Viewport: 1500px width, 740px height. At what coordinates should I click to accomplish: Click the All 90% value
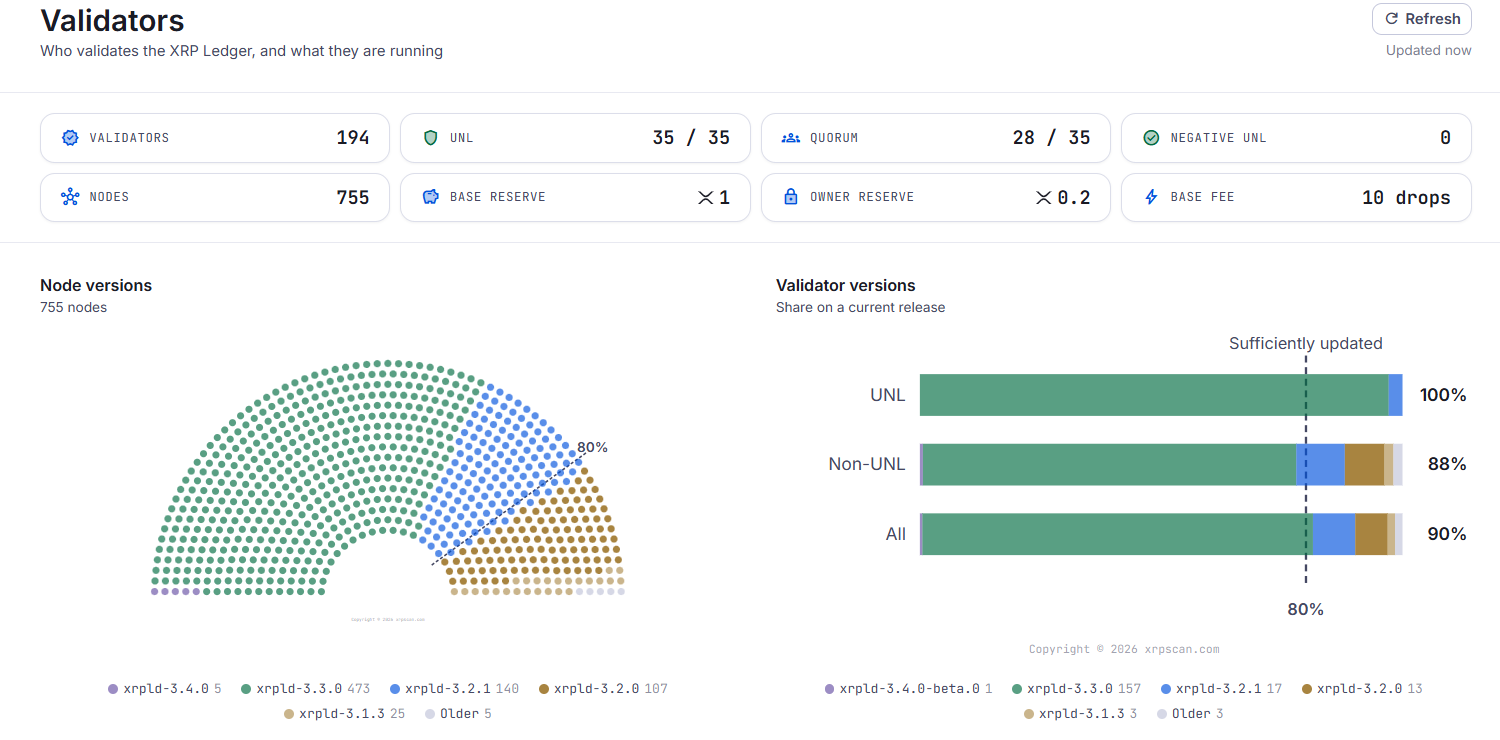(x=1447, y=534)
